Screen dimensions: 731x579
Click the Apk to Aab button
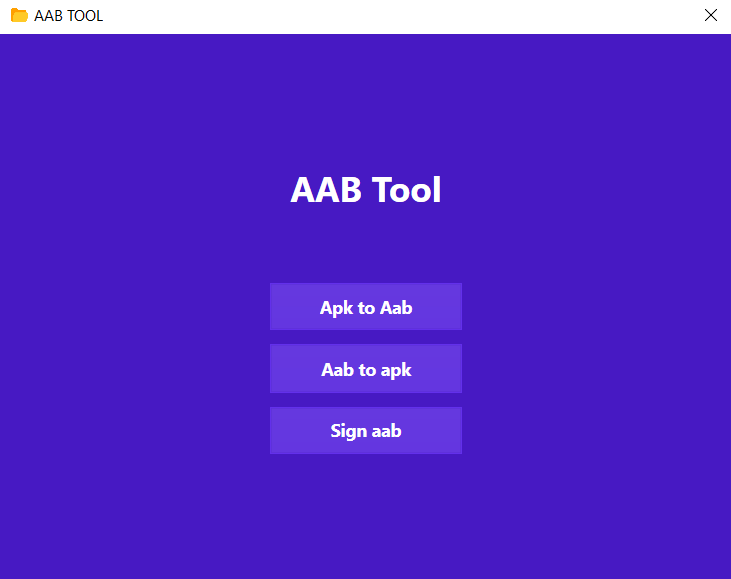point(366,307)
